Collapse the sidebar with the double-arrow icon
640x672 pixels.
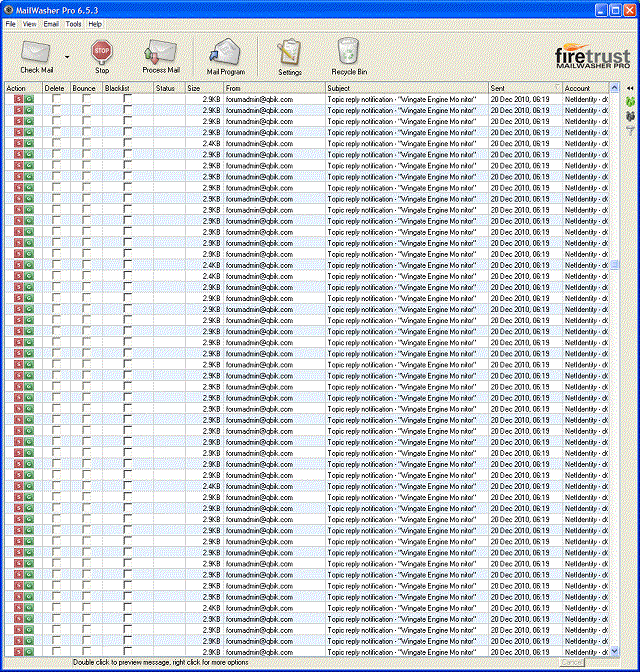click(630, 88)
